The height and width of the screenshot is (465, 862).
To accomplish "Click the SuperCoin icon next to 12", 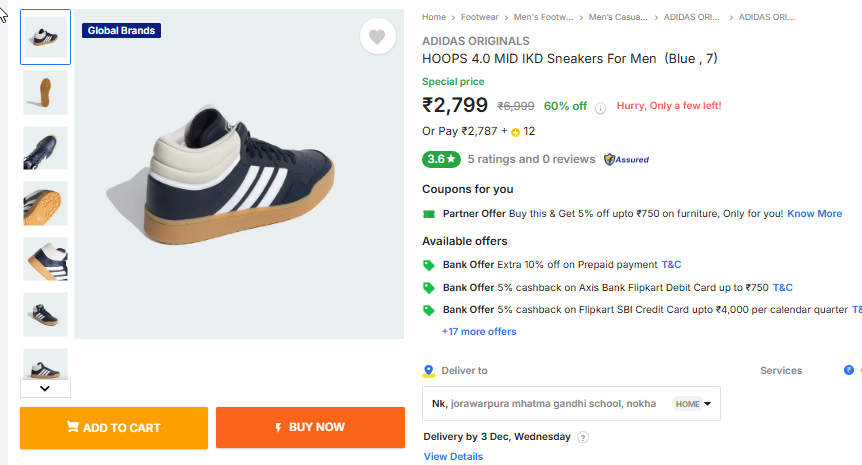I will [x=516, y=132].
